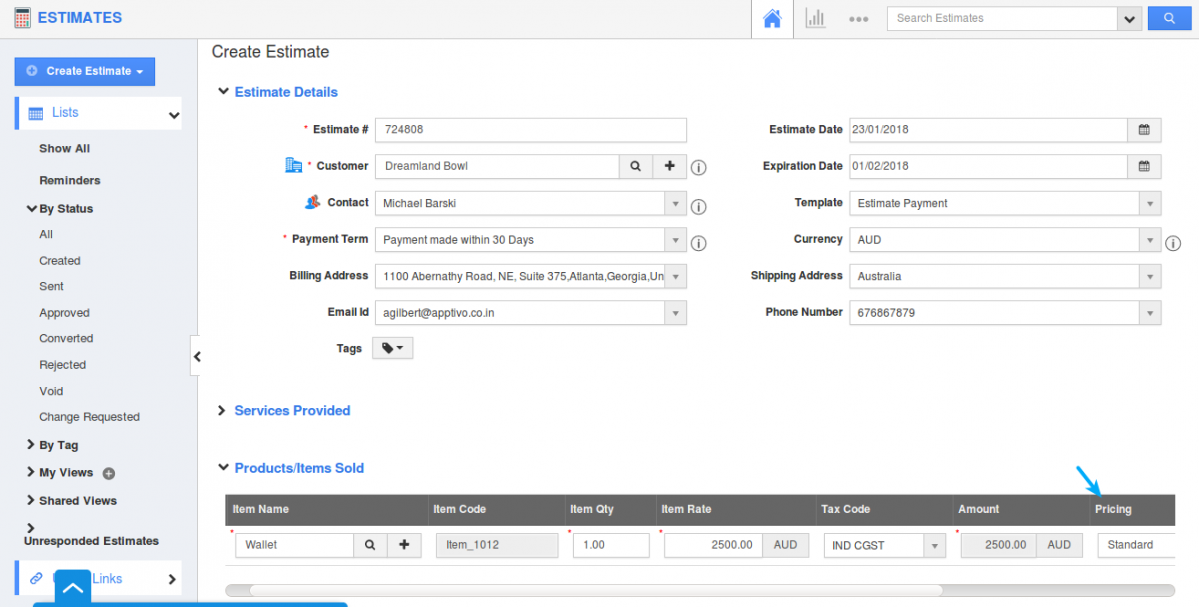Screen dimensions: 1199x607
Task: Click the Item Rate 2500.00 field
Action: coord(713,545)
